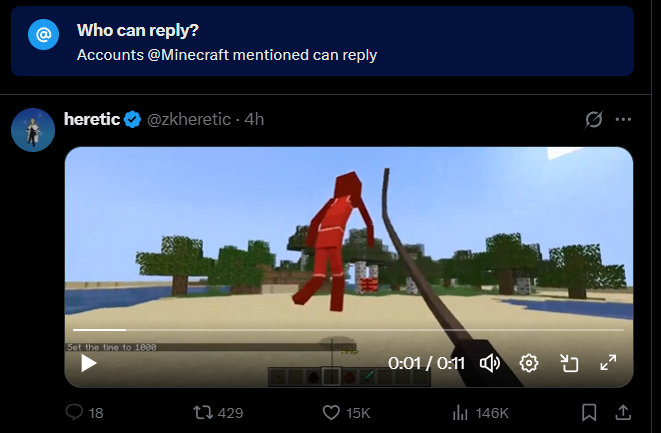This screenshot has width=661, height=433.
Task: Play the Minecraft video
Action: [x=89, y=363]
